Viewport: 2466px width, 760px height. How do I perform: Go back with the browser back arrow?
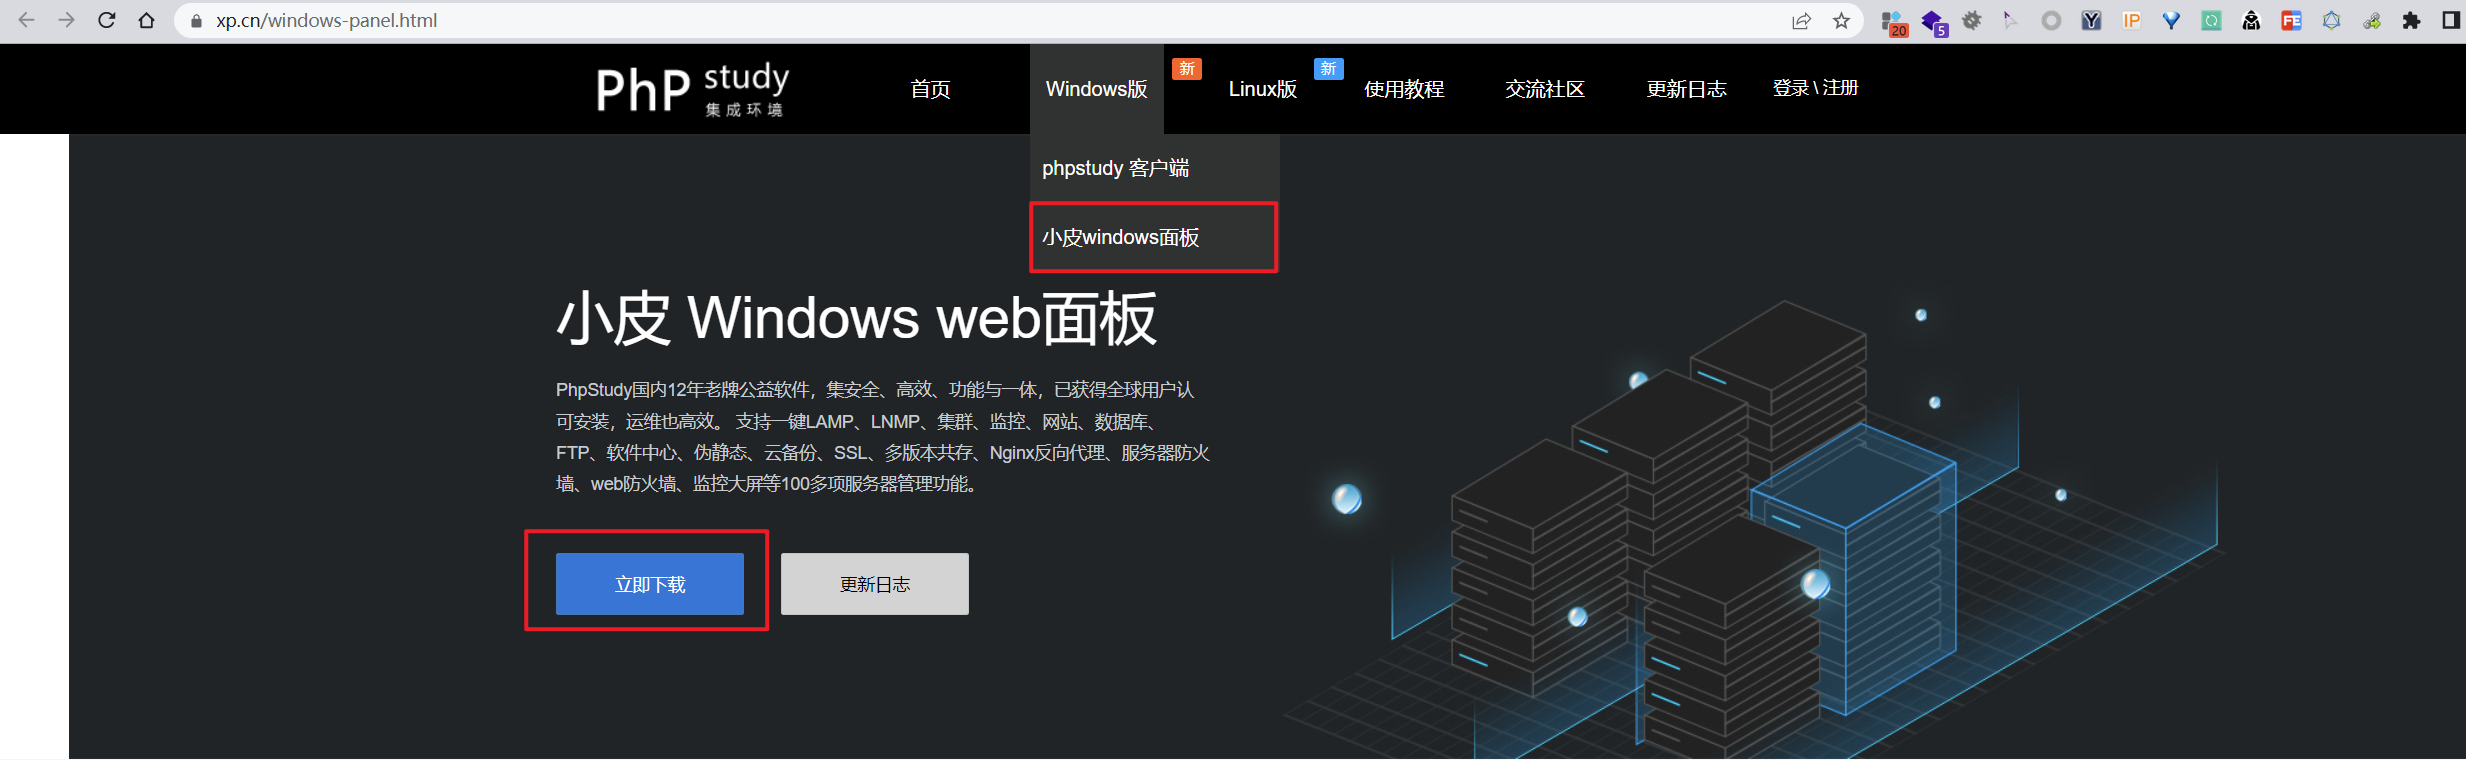tap(27, 20)
